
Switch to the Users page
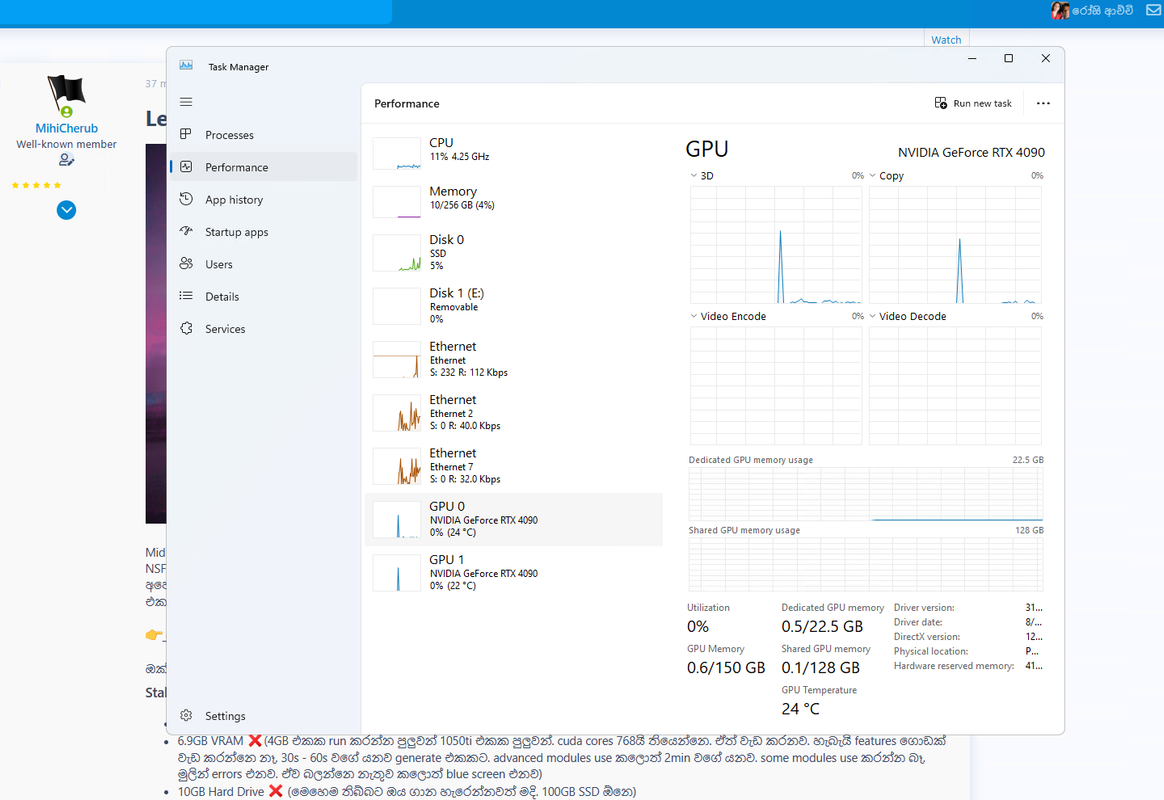pyautogui.click(x=219, y=264)
